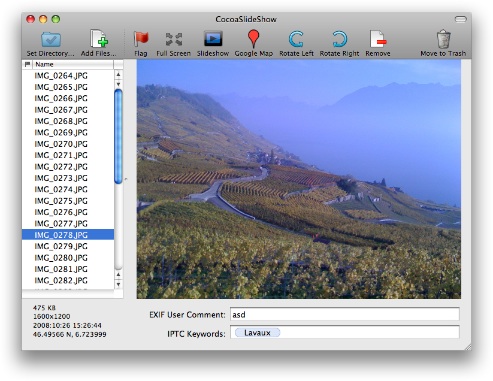The image size is (493, 381).
Task: Sort the list by the flag column header
Action: tap(27, 64)
